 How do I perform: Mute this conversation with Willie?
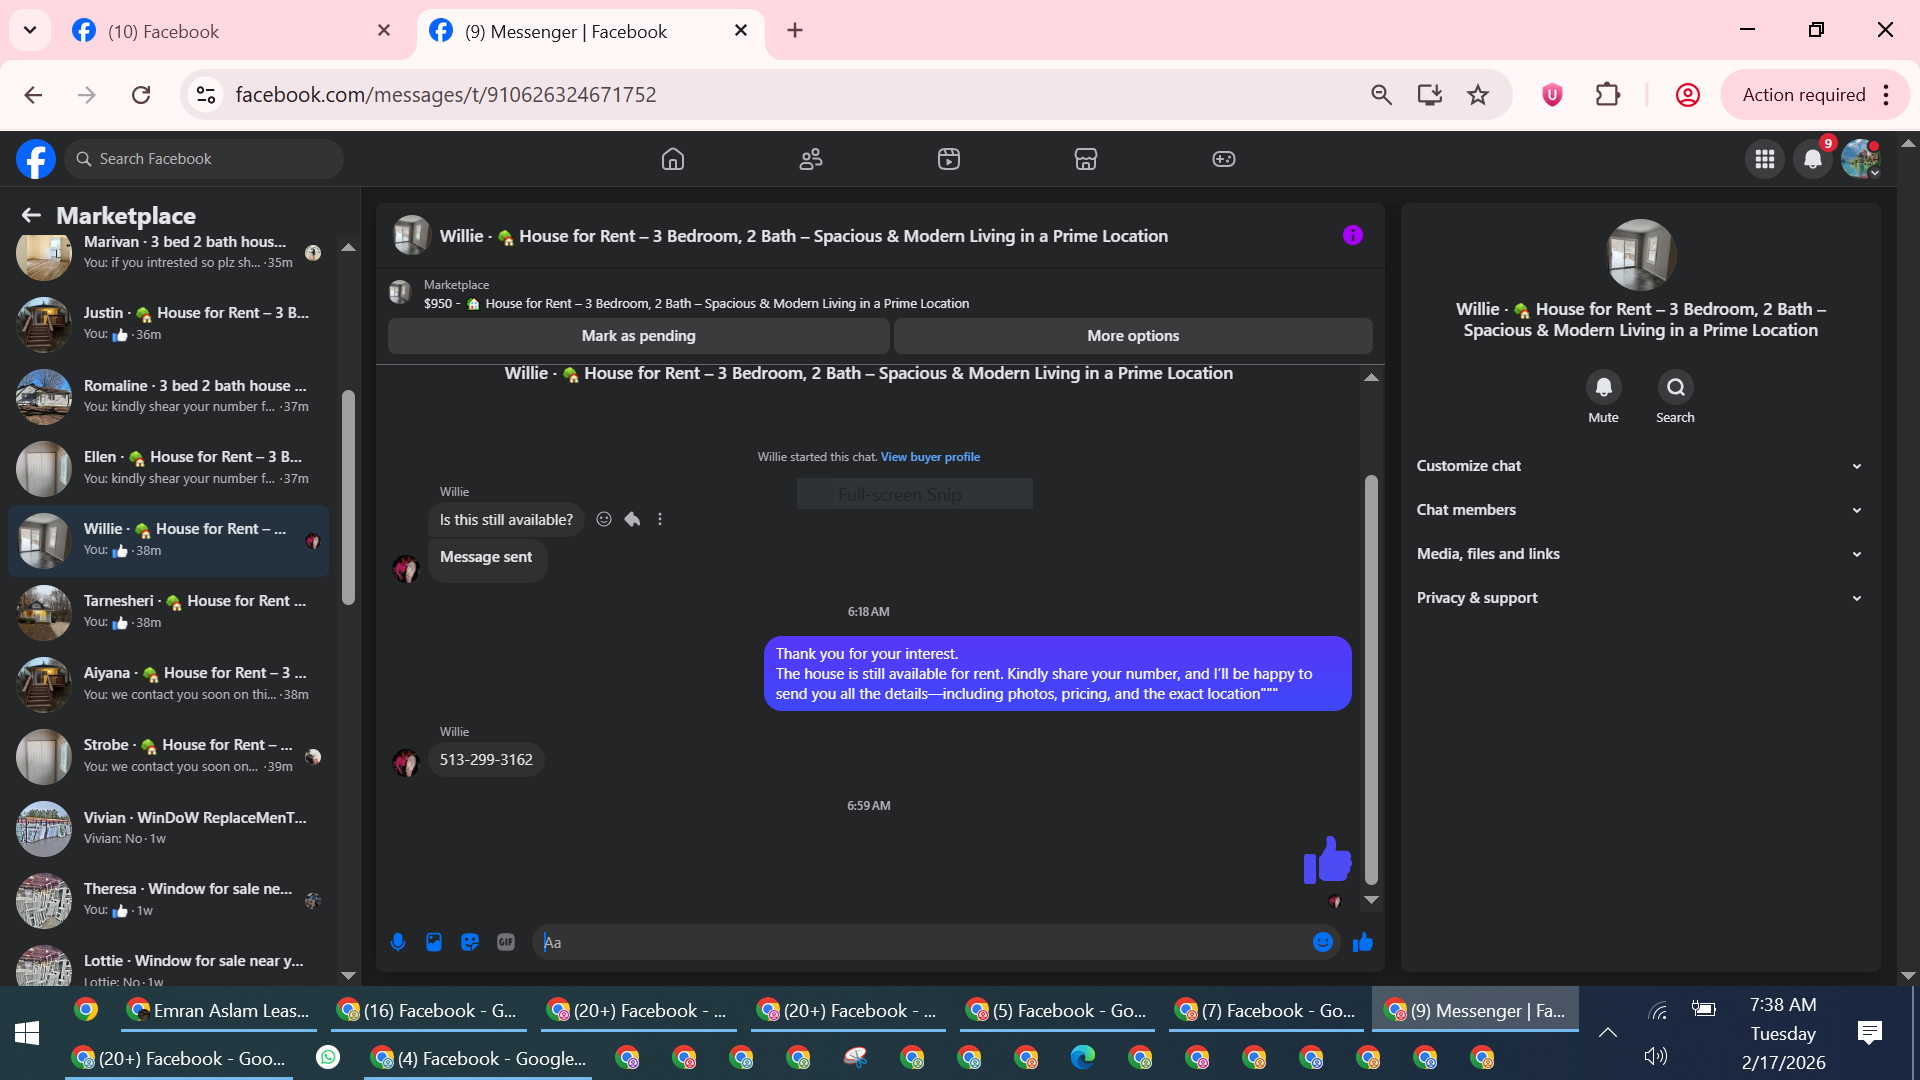[x=1603, y=387]
